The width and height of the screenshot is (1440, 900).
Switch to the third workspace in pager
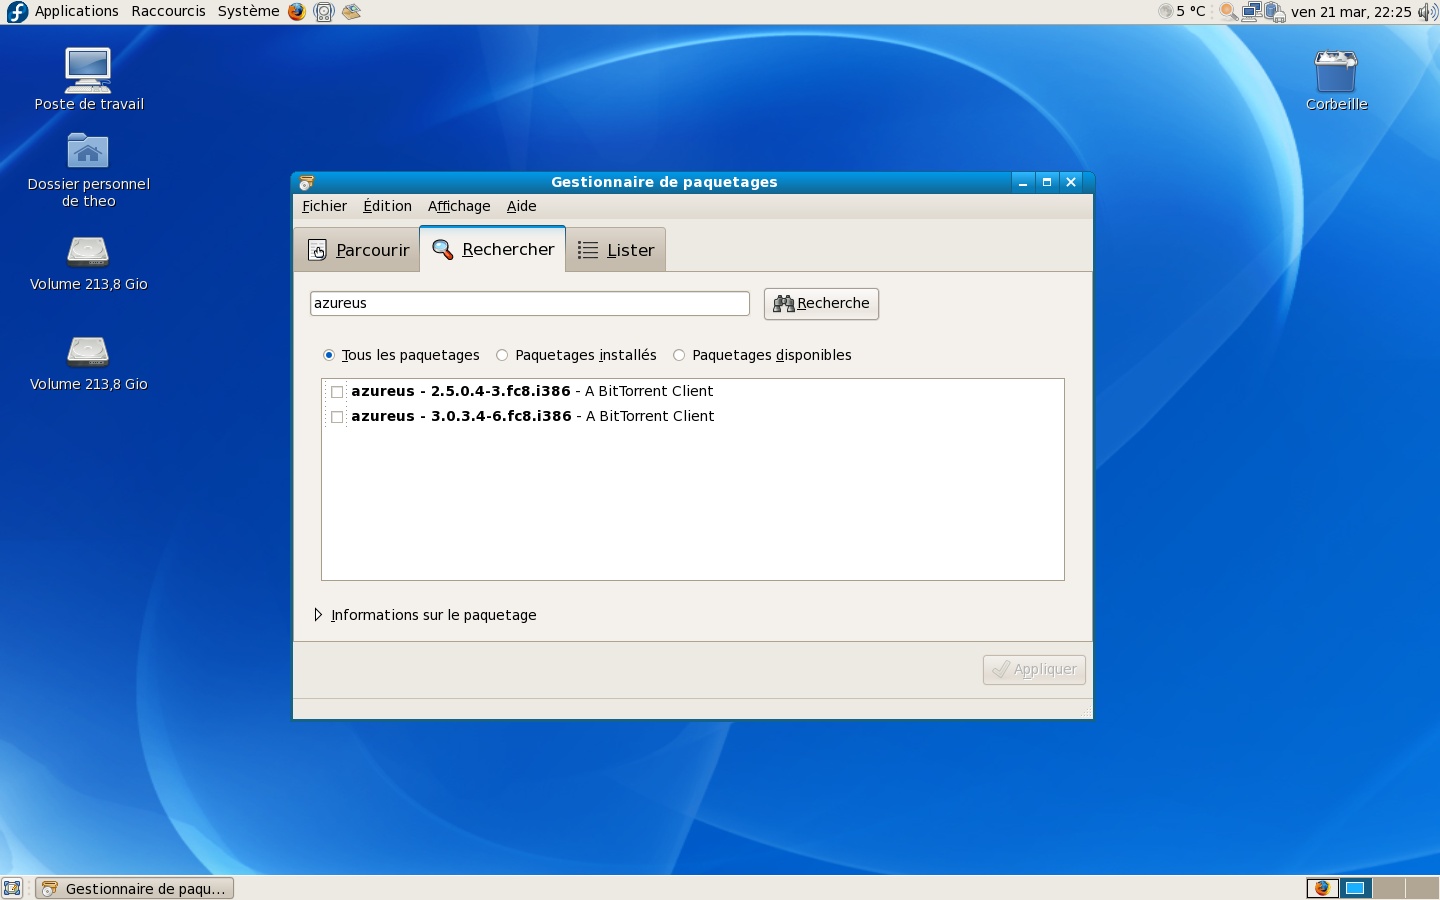coord(1388,888)
